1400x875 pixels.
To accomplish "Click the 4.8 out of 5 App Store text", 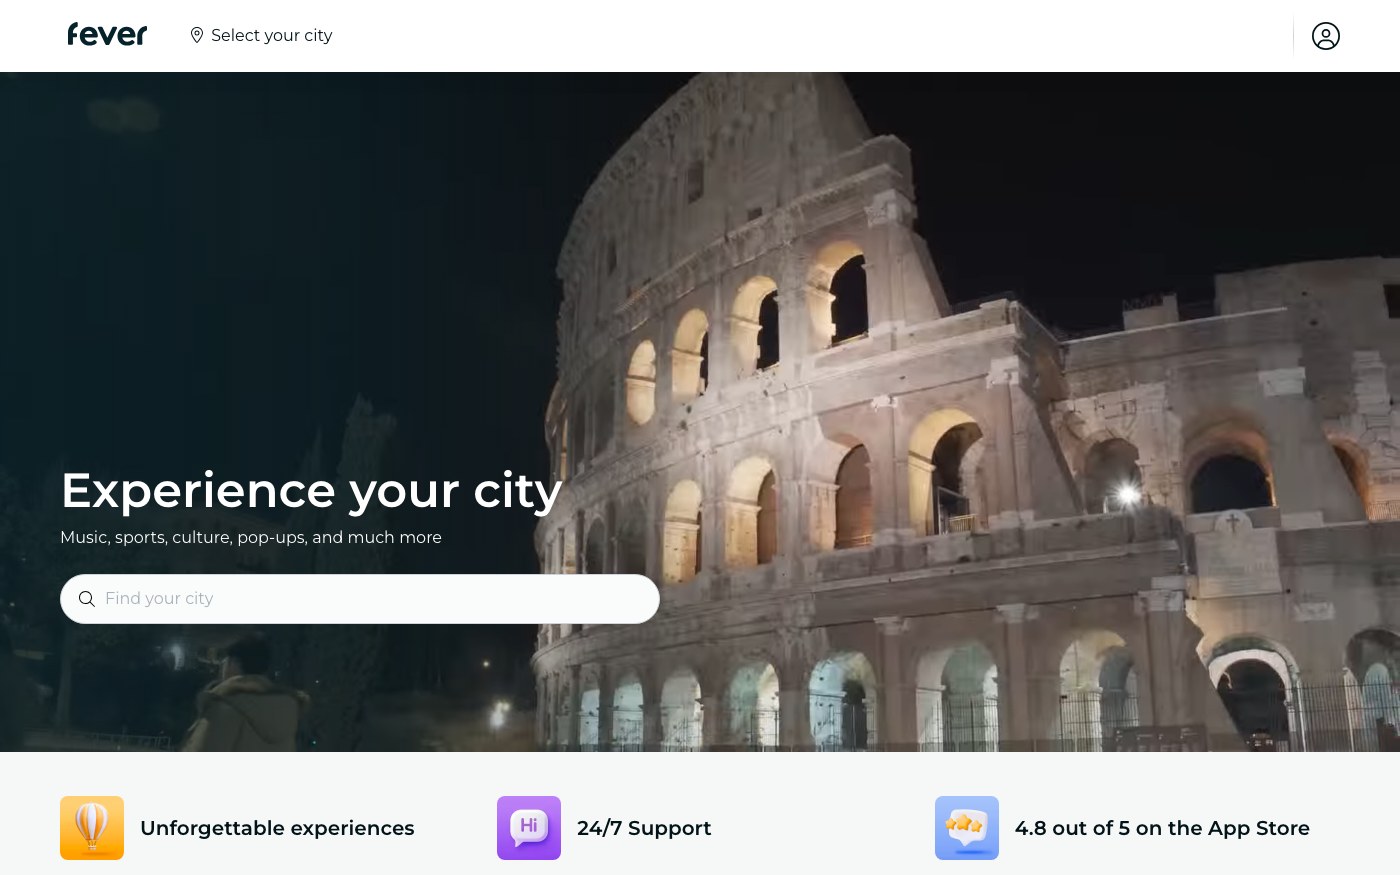I will pos(1162,828).
